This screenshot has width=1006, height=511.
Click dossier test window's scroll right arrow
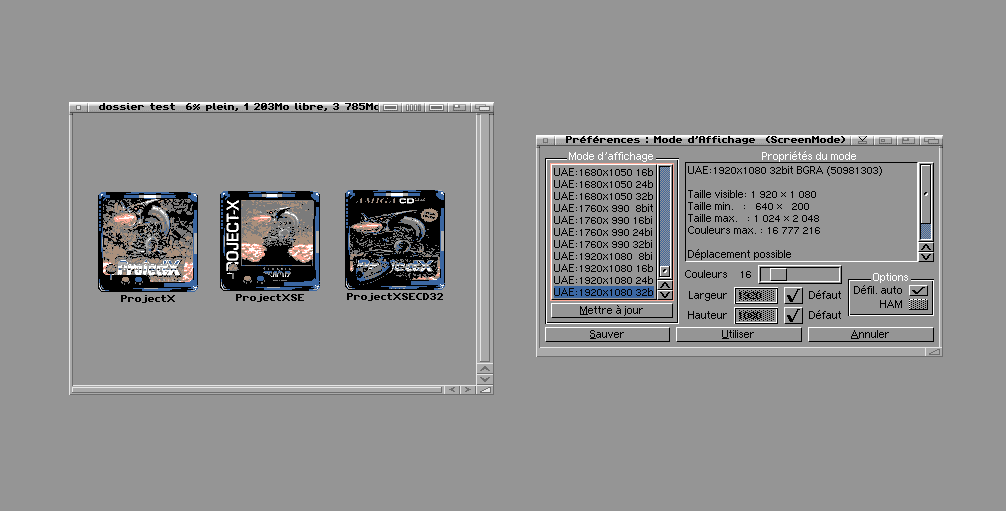[x=468, y=389]
